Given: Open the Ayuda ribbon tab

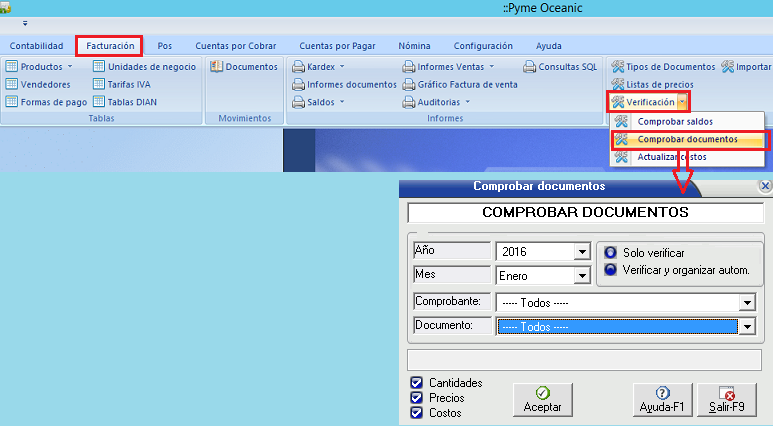Looking at the screenshot, I should [x=549, y=46].
